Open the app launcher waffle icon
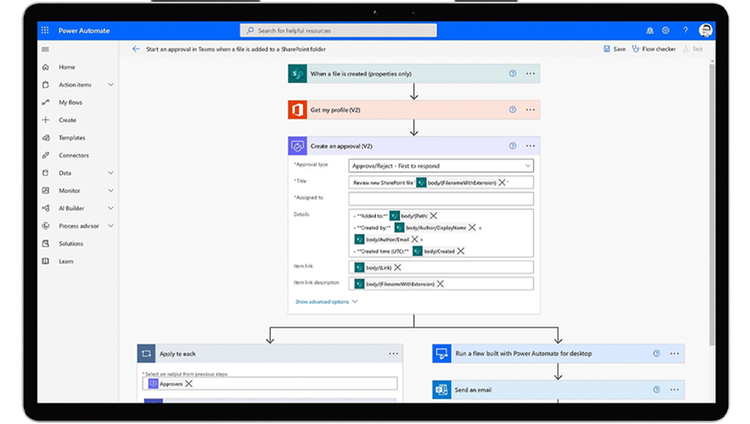 pyautogui.click(x=45, y=30)
